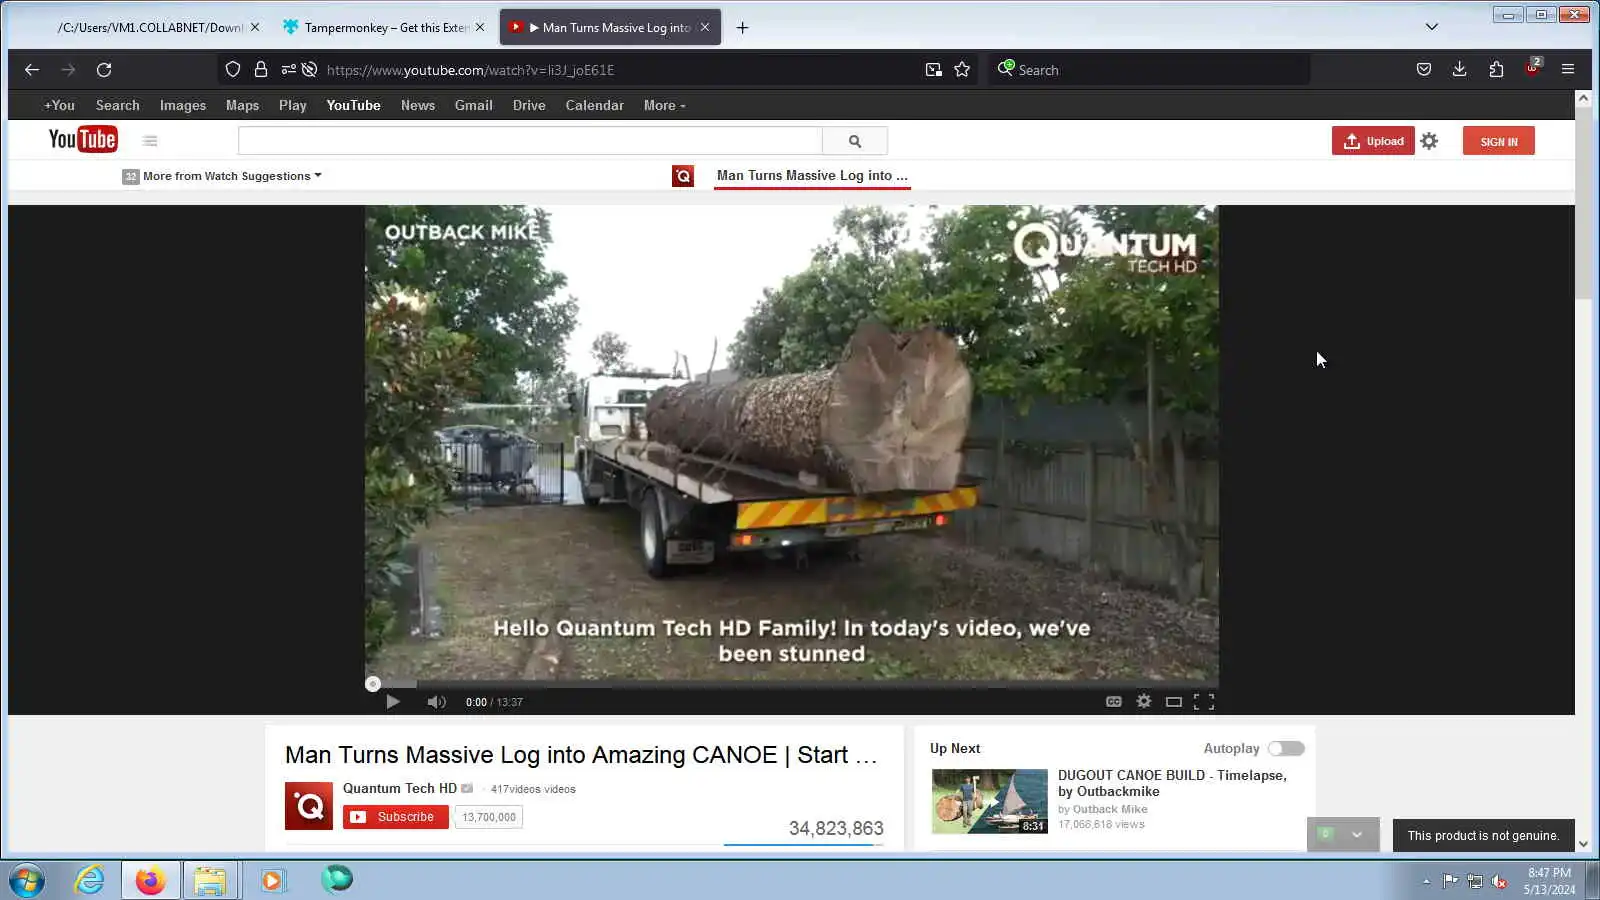Click the video progress bar scrubber

pos(373,685)
